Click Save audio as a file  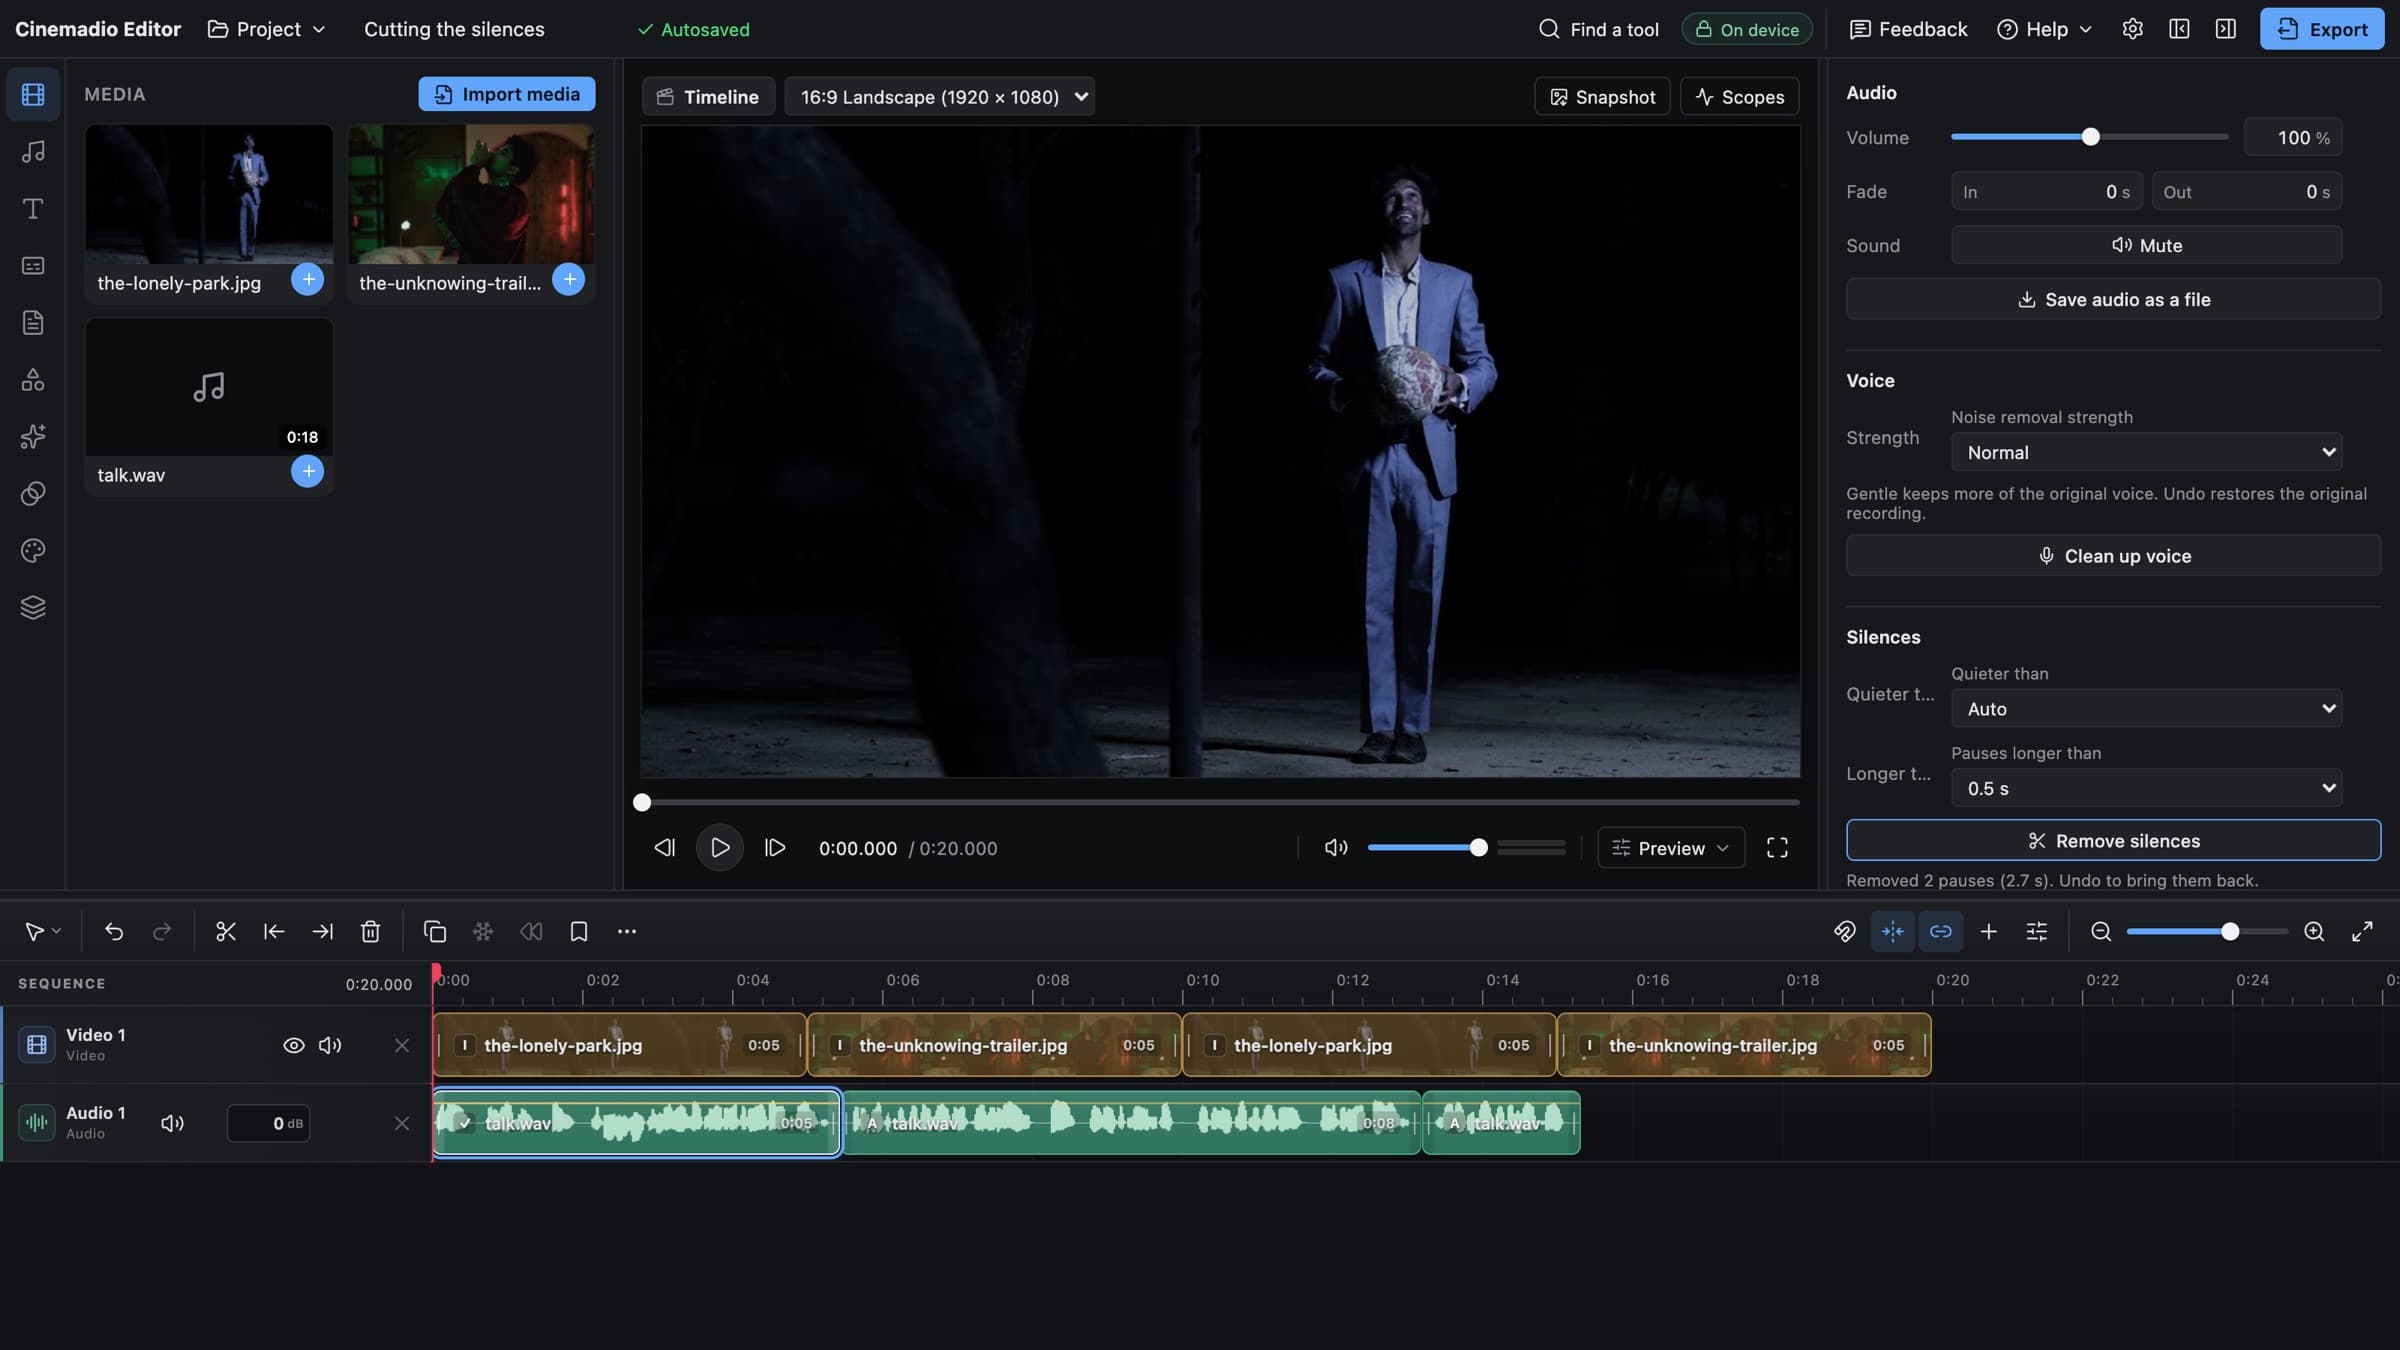pyautogui.click(x=2113, y=299)
